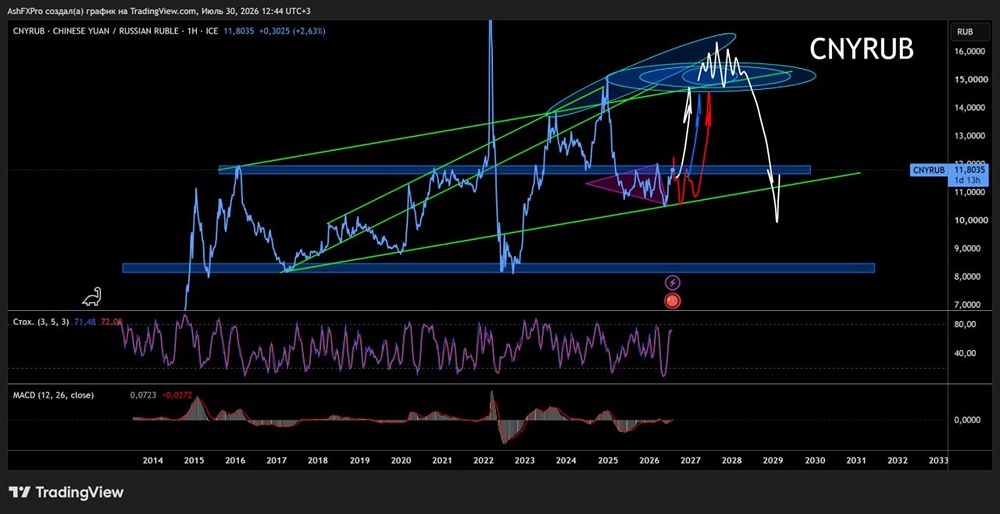Select the 2022 mark on time axis

(x=483, y=460)
